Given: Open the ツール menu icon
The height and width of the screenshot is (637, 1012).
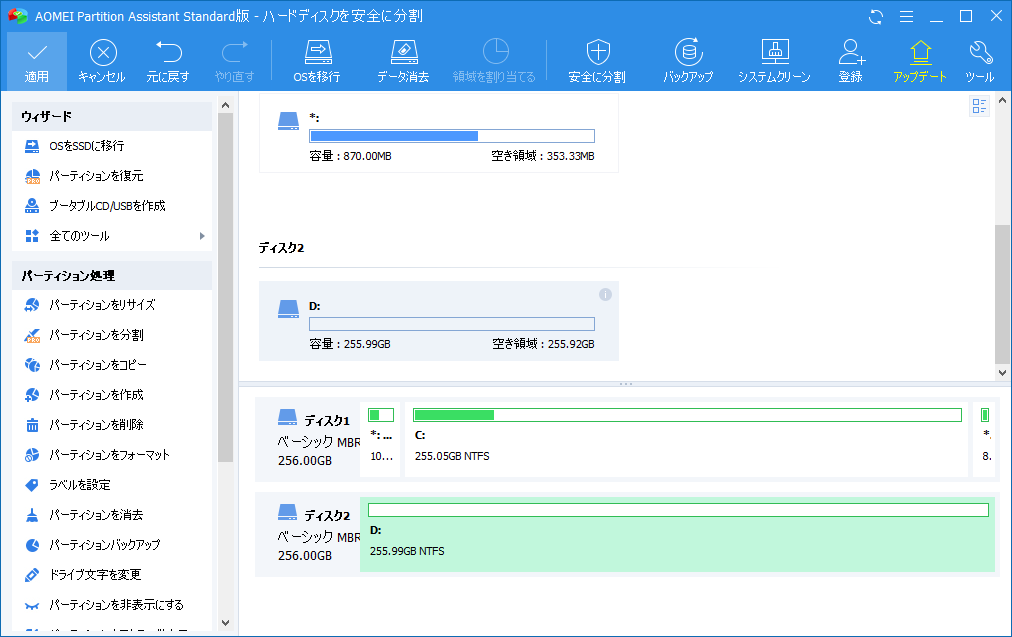Looking at the screenshot, I should [x=980, y=61].
